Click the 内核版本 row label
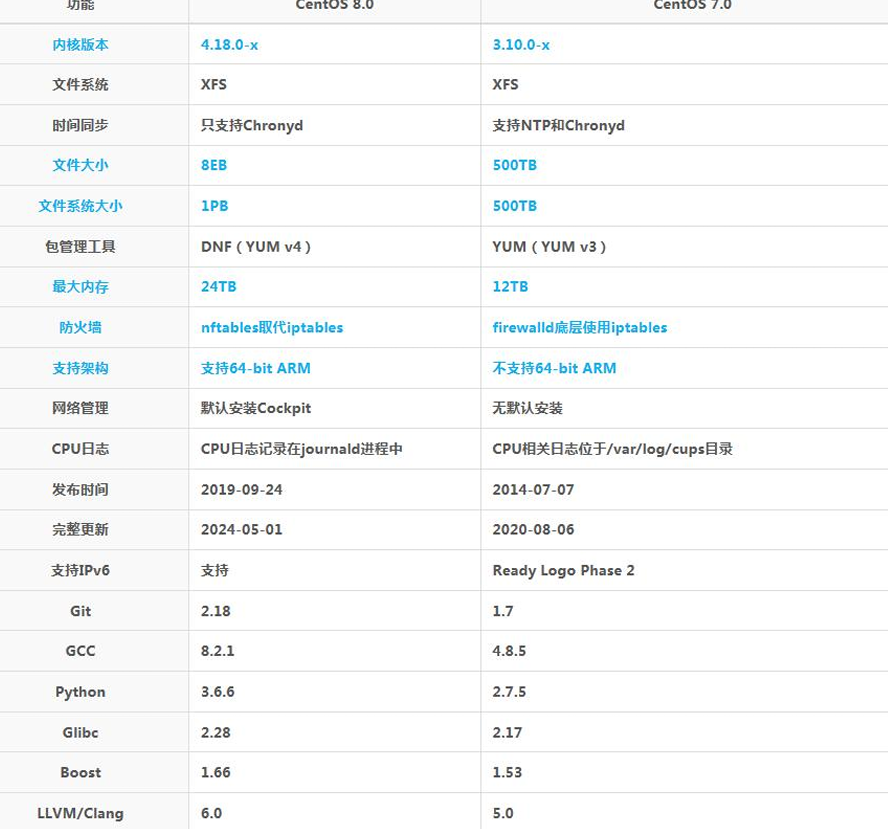The image size is (888, 829). (80, 45)
